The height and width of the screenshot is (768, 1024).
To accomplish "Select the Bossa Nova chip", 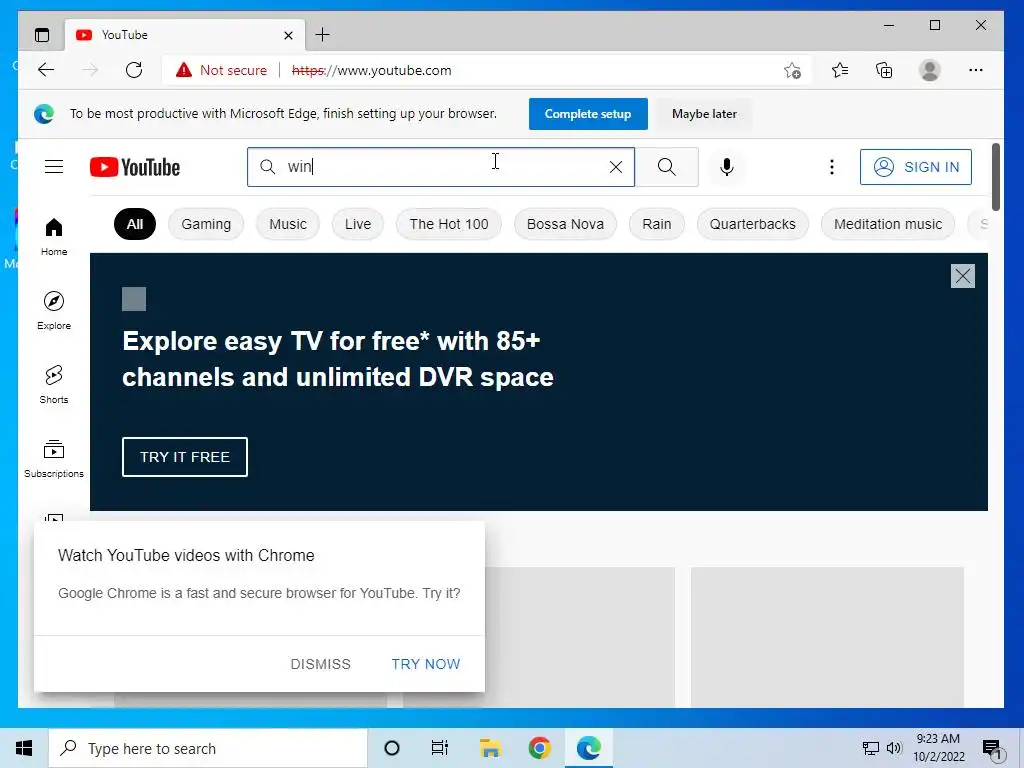I will [565, 224].
